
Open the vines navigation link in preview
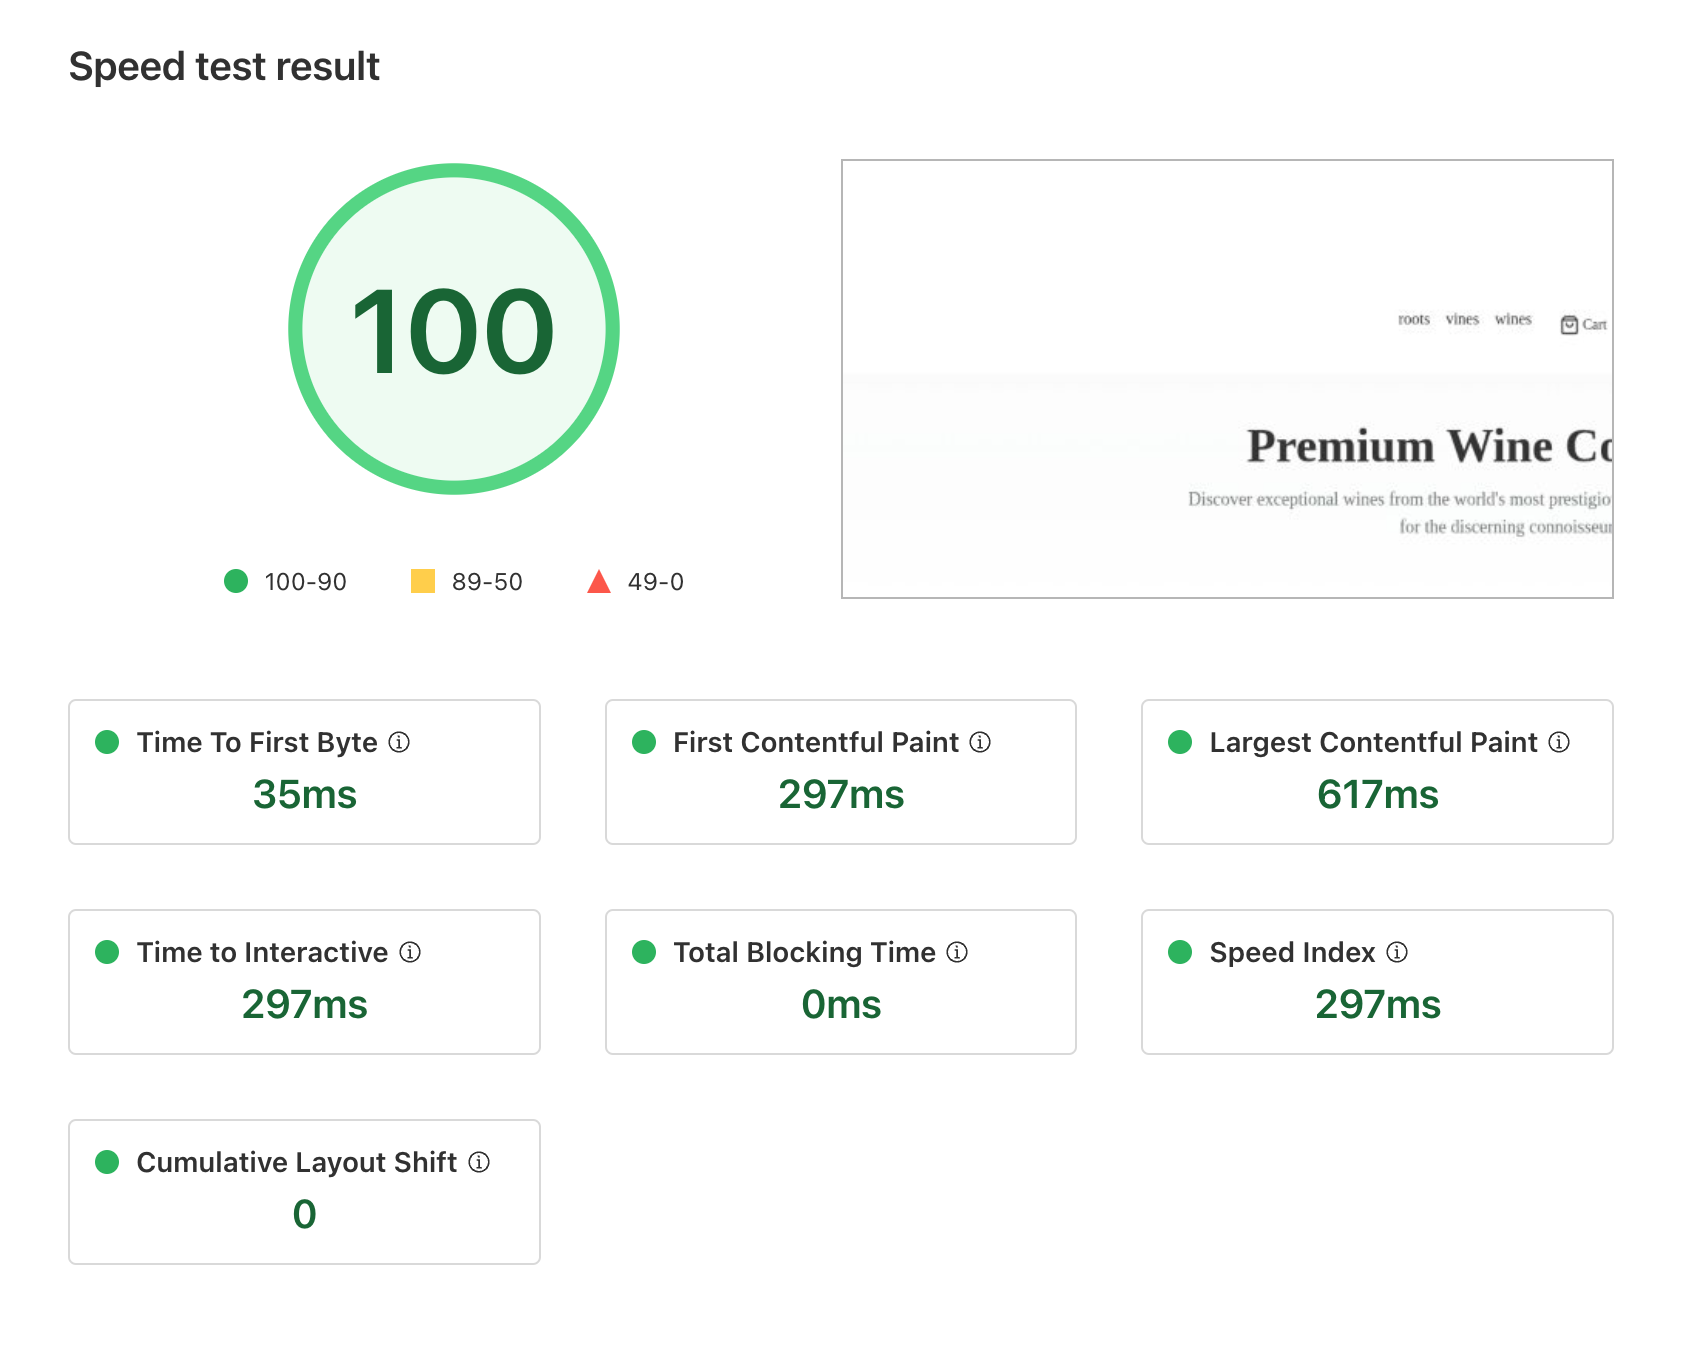(x=1462, y=320)
